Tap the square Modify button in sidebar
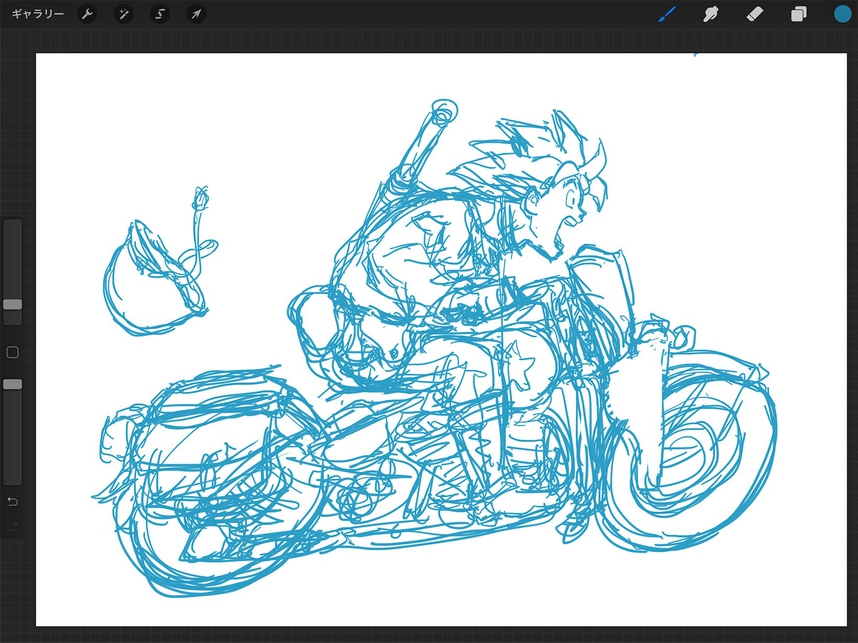 [x=12, y=352]
